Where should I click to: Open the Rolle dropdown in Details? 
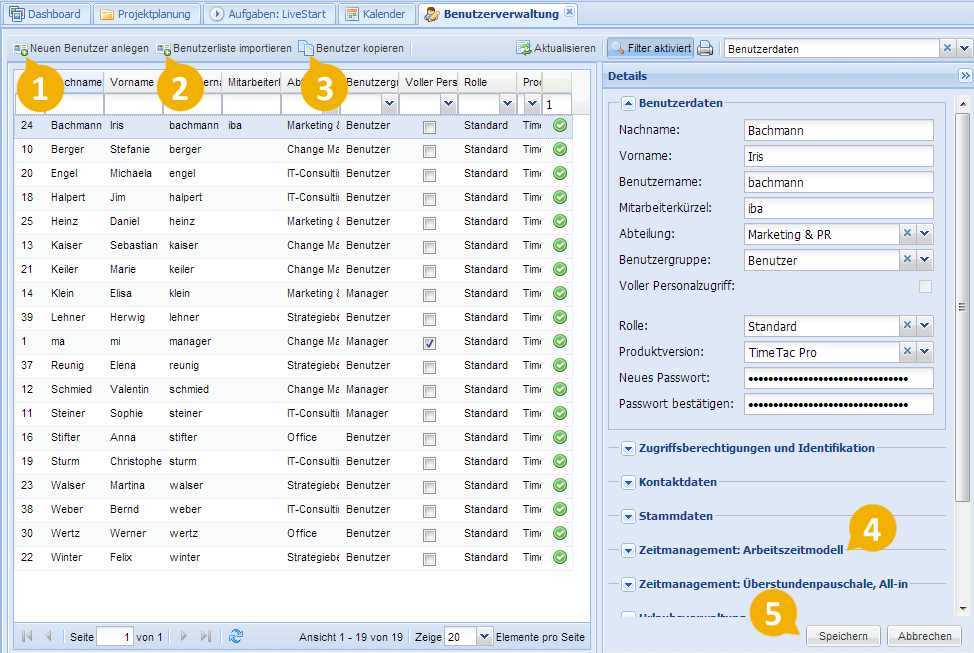click(925, 326)
